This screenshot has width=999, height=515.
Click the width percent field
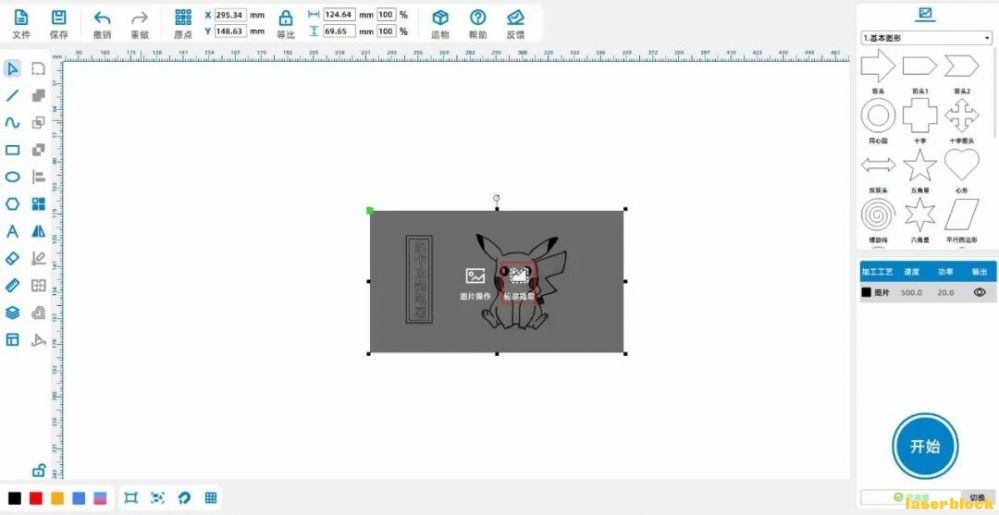click(386, 14)
